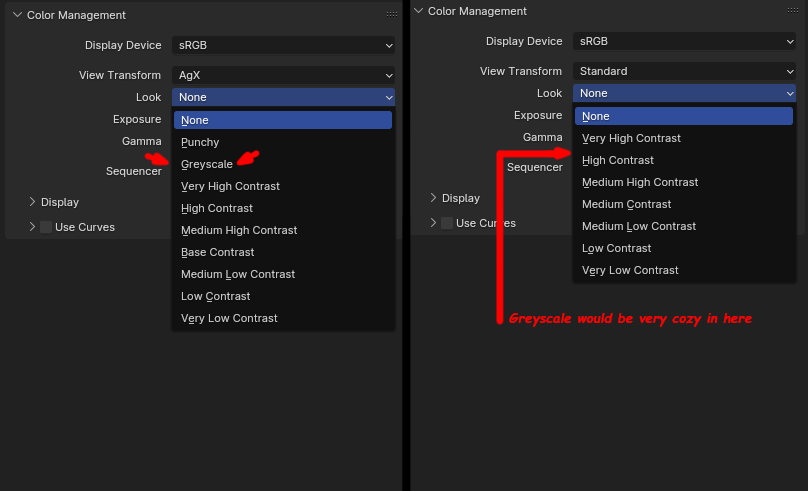Expand the Display subpanel in right panel
The height and width of the screenshot is (491, 808).
click(x=433, y=197)
